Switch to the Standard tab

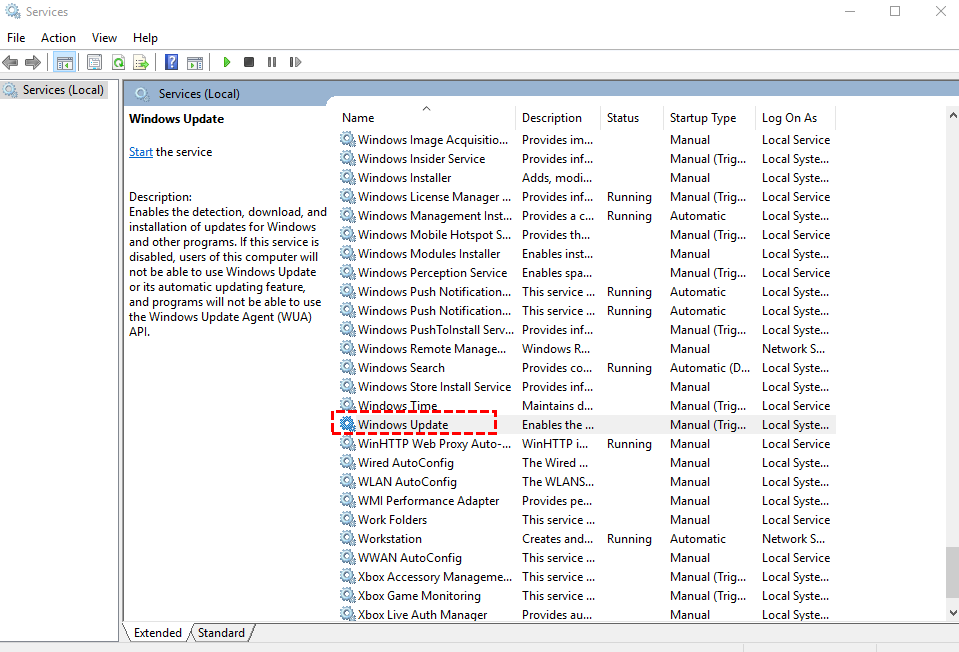221,633
